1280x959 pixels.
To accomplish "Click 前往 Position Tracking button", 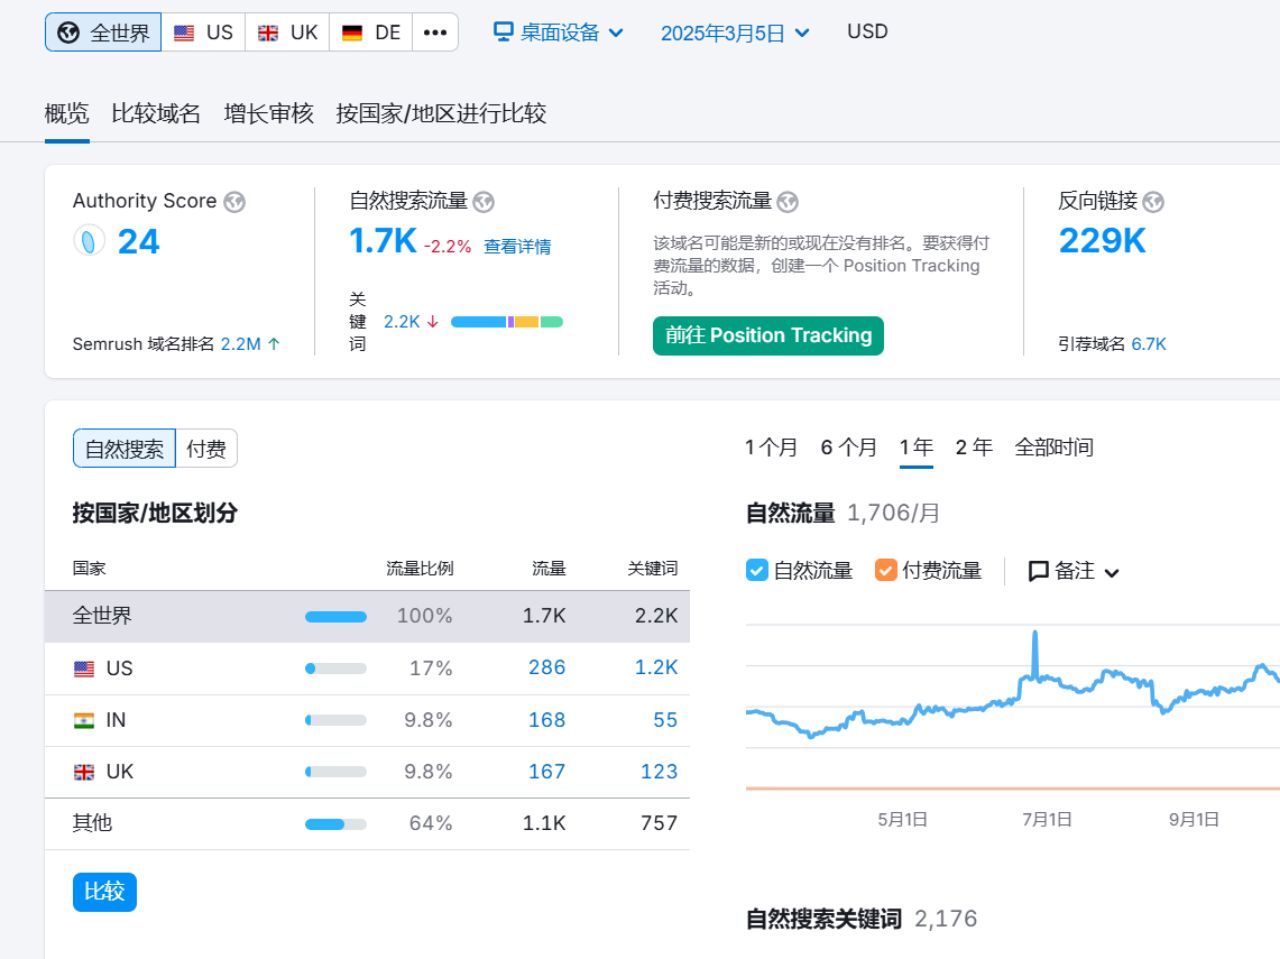I will pos(768,336).
